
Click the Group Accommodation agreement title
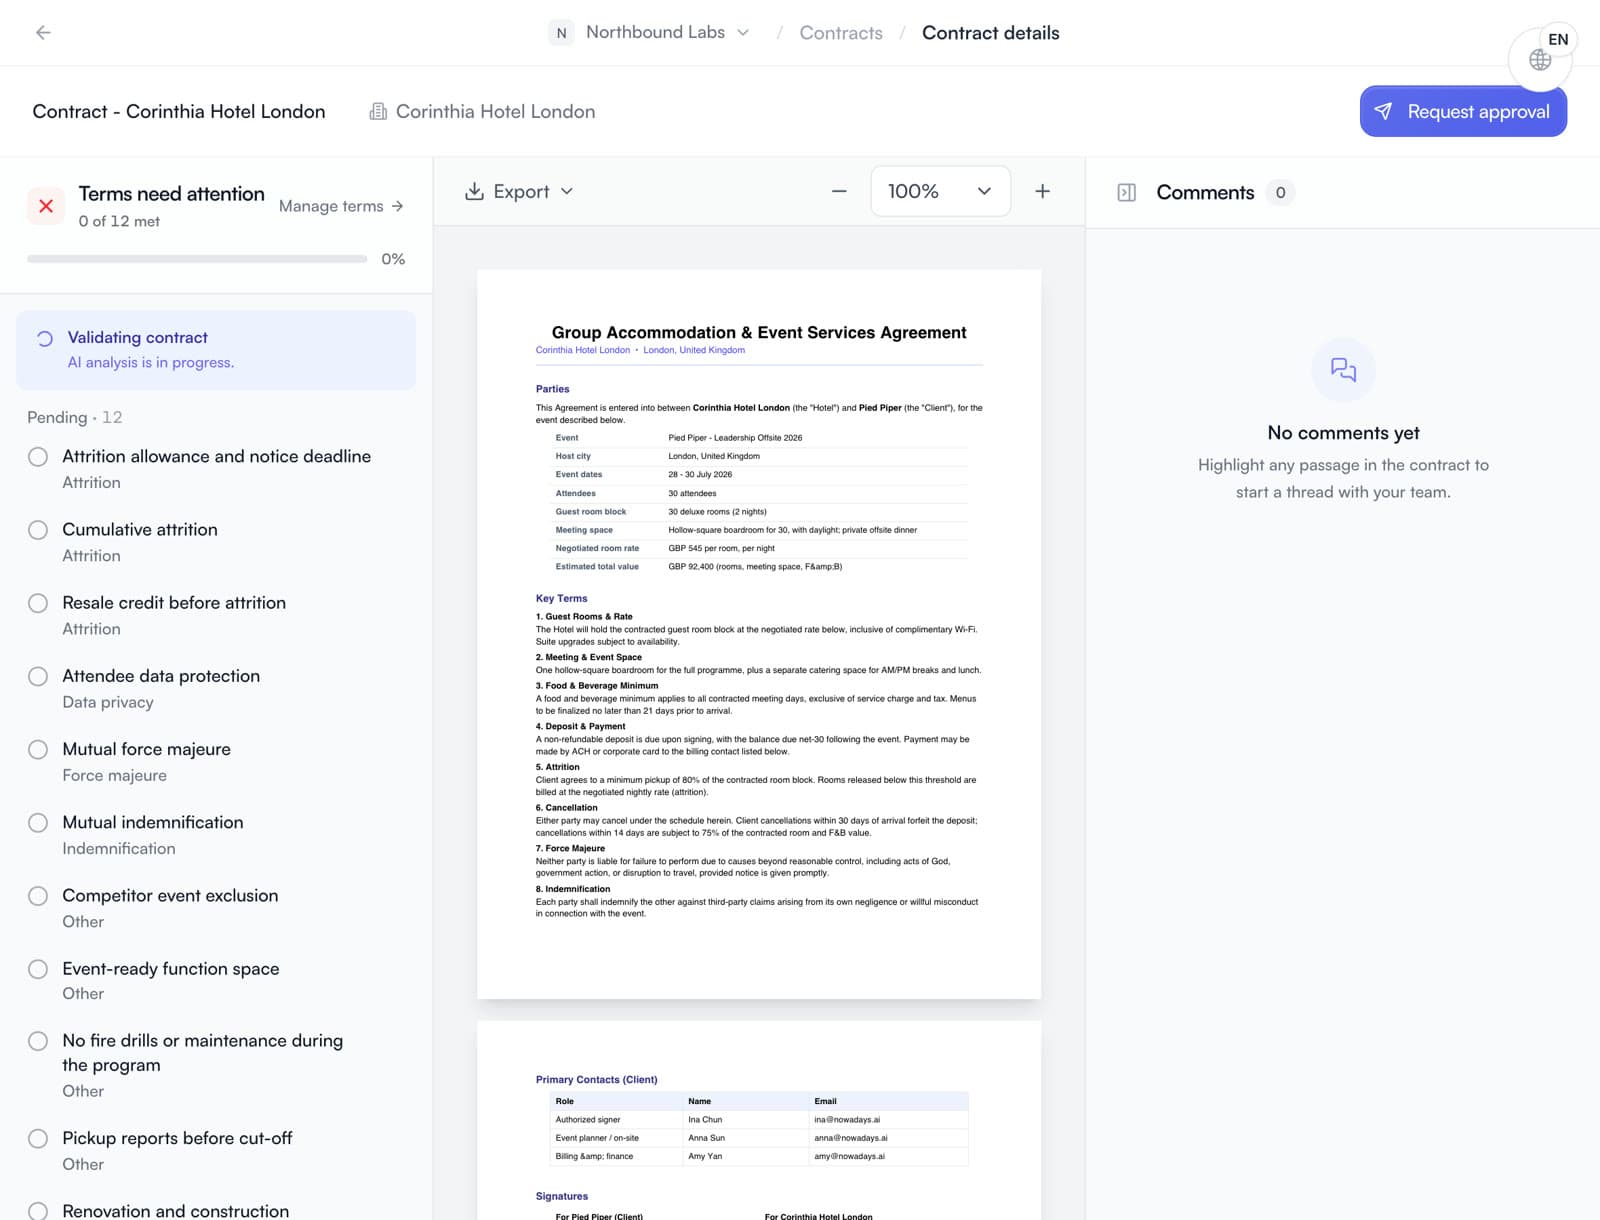(759, 332)
